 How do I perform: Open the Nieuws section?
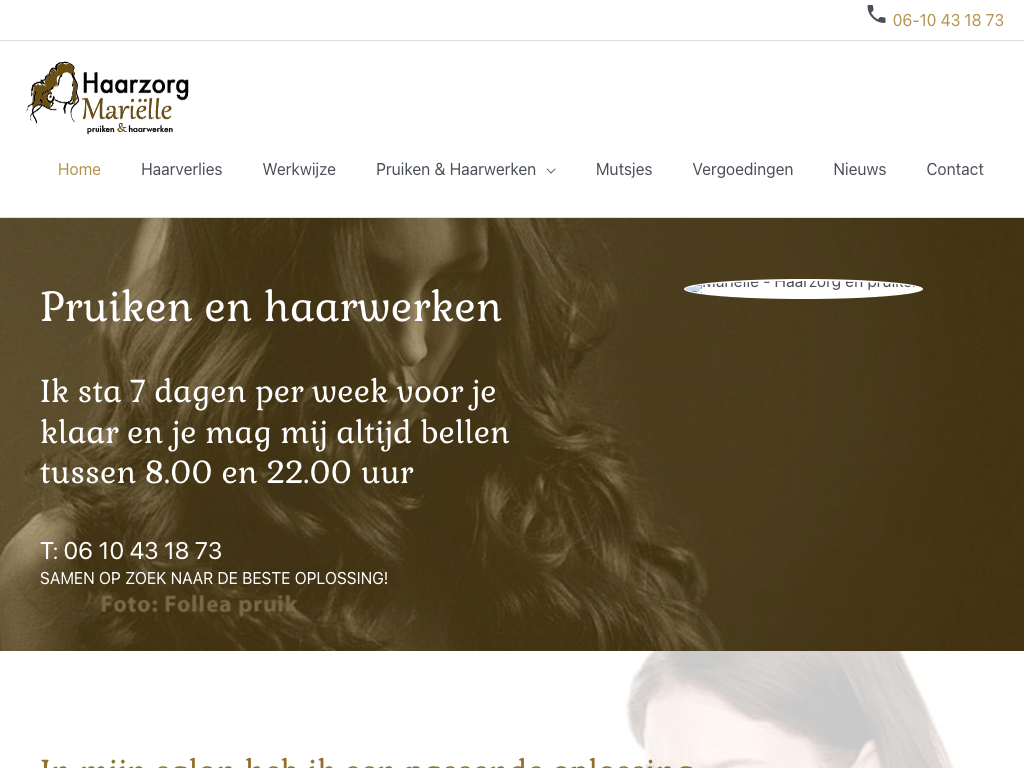coord(859,169)
